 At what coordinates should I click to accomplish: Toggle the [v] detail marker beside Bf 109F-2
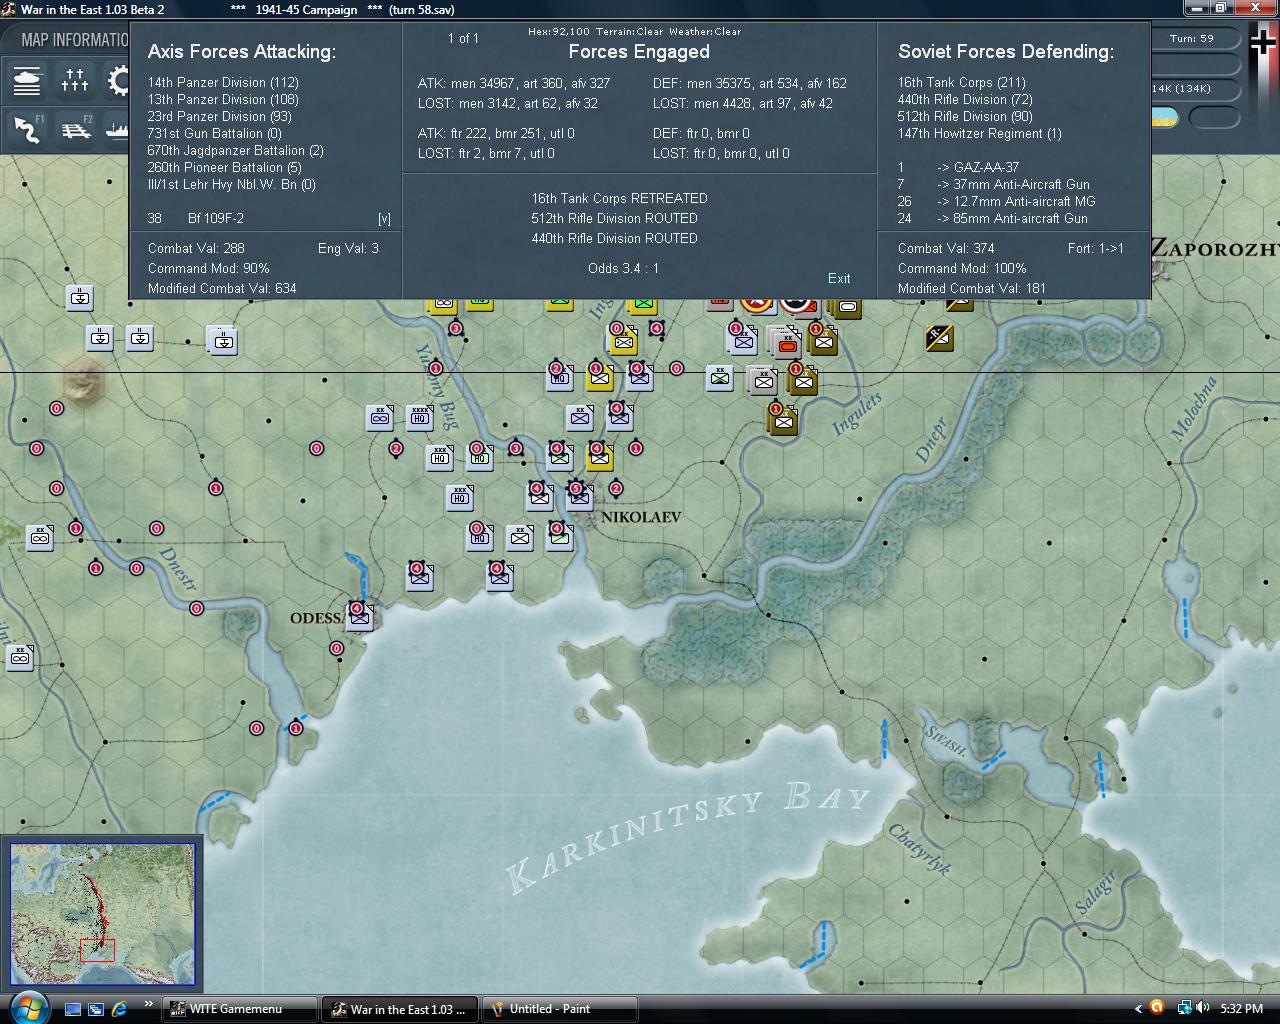(x=384, y=218)
